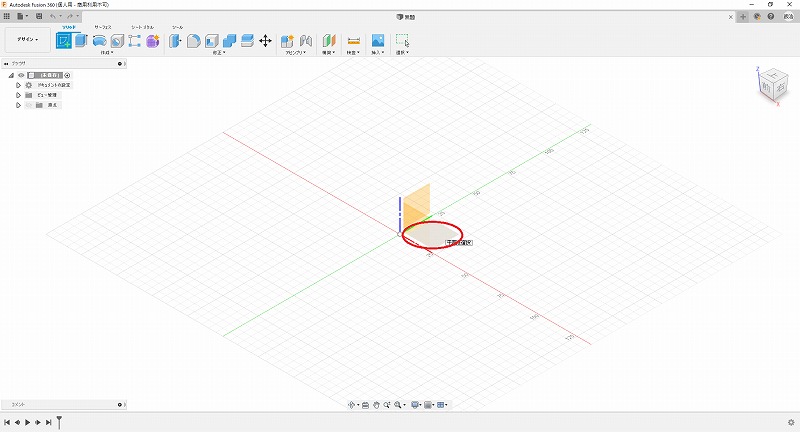Select the Pan hand tool
Image resolution: width=800 pixels, height=432 pixels.
[x=376, y=405]
